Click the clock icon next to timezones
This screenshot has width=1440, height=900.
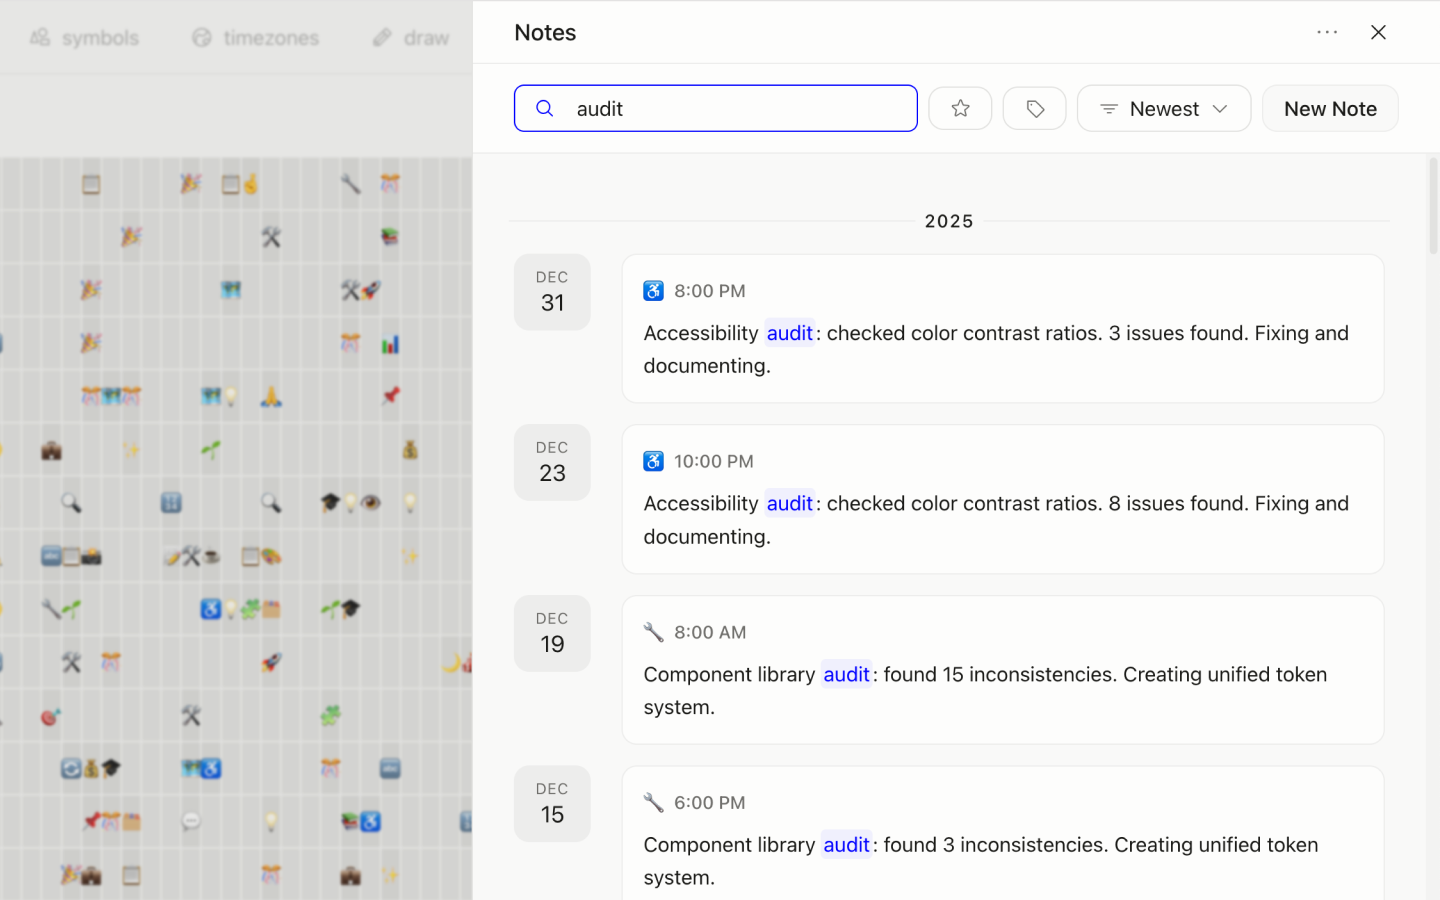pyautogui.click(x=200, y=37)
